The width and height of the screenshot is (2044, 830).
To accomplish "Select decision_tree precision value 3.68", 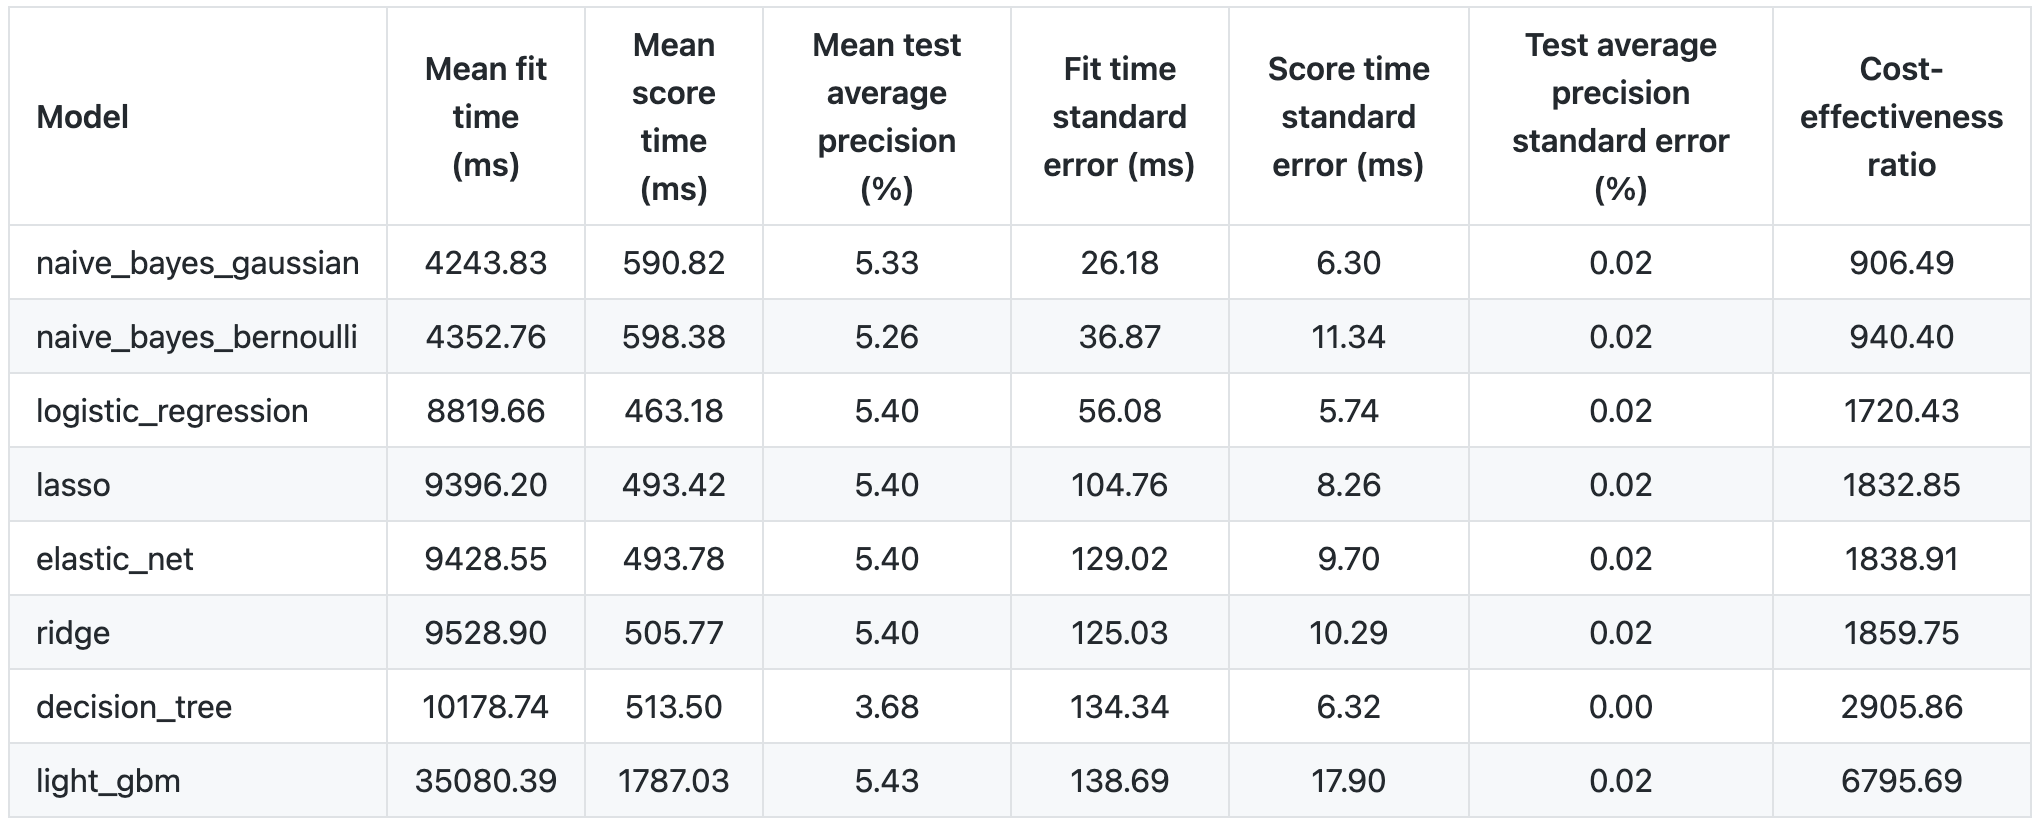I will 886,707.
